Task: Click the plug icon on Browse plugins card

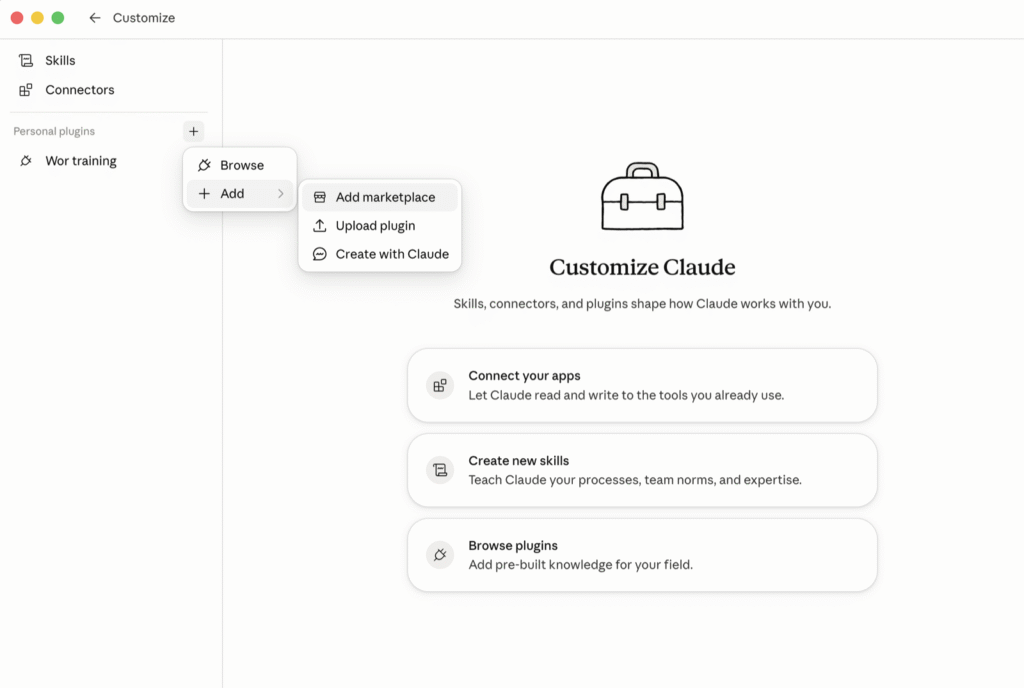Action: [x=440, y=555]
